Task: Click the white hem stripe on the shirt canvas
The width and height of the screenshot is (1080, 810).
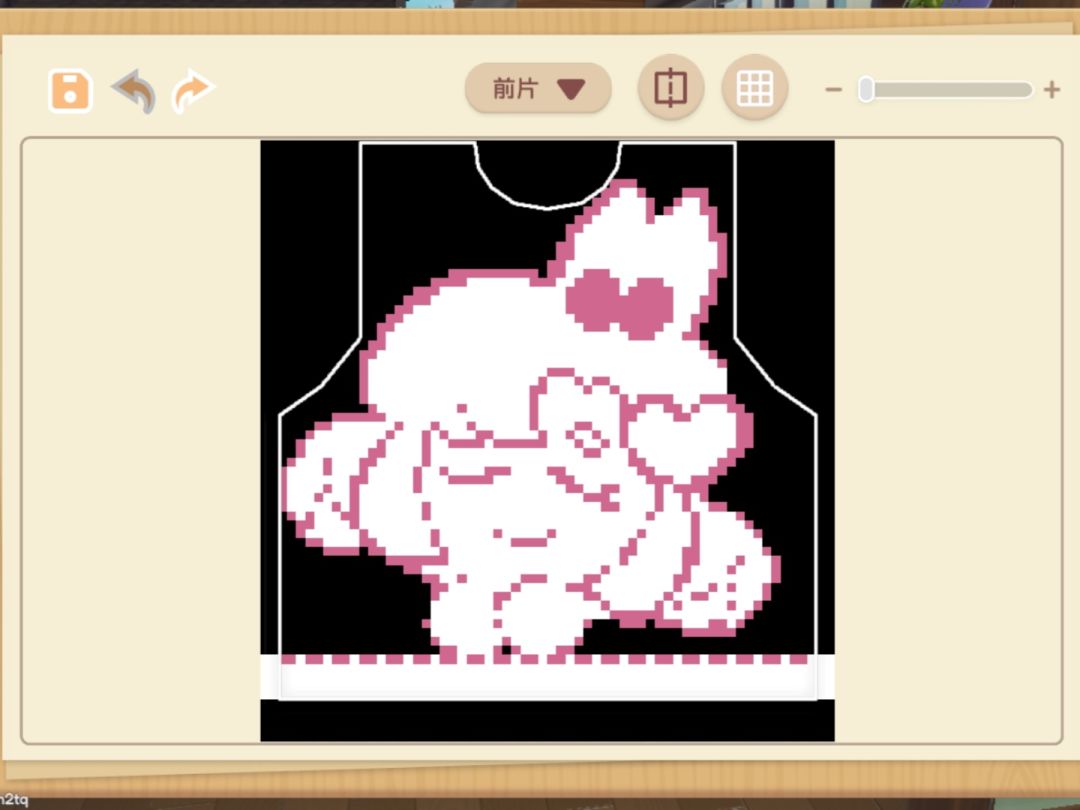Action: click(x=548, y=682)
